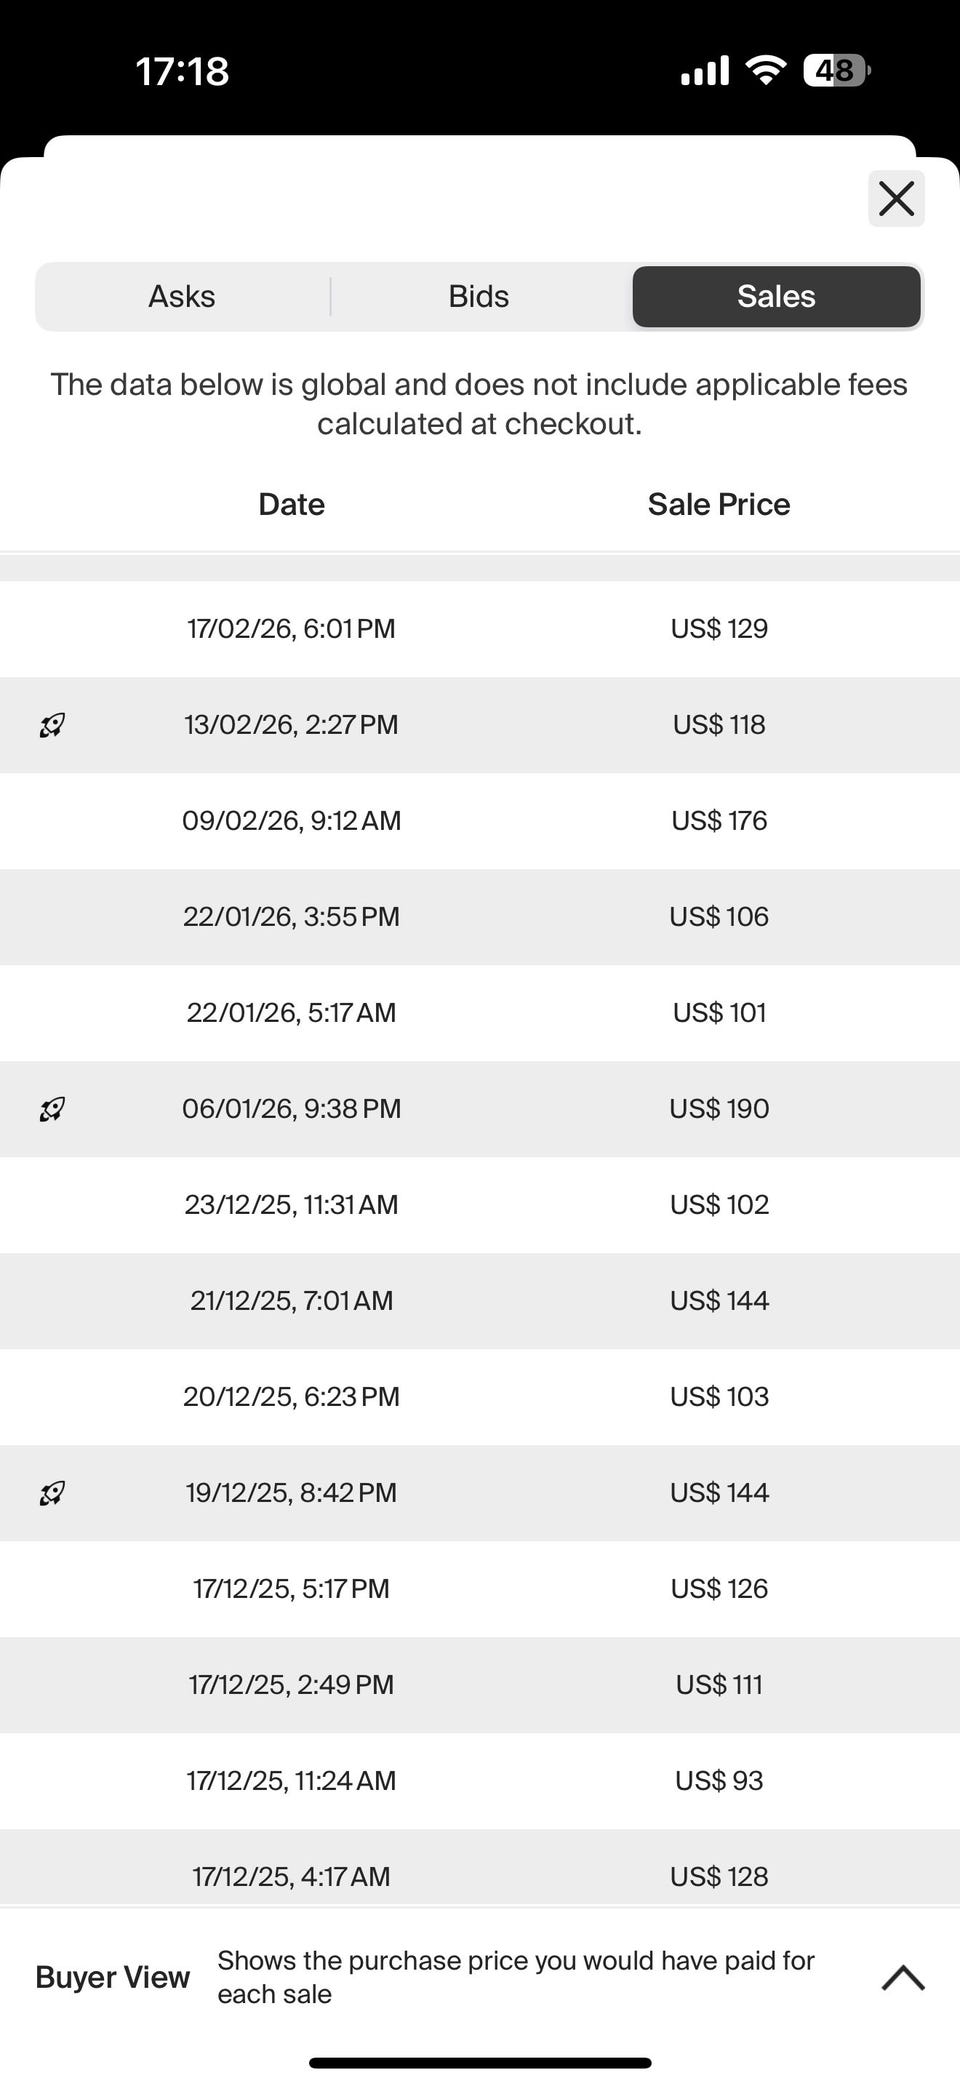Viewport: 960px width, 2086px height.
Task: Tap the home indicator bar
Action: tap(480, 2062)
